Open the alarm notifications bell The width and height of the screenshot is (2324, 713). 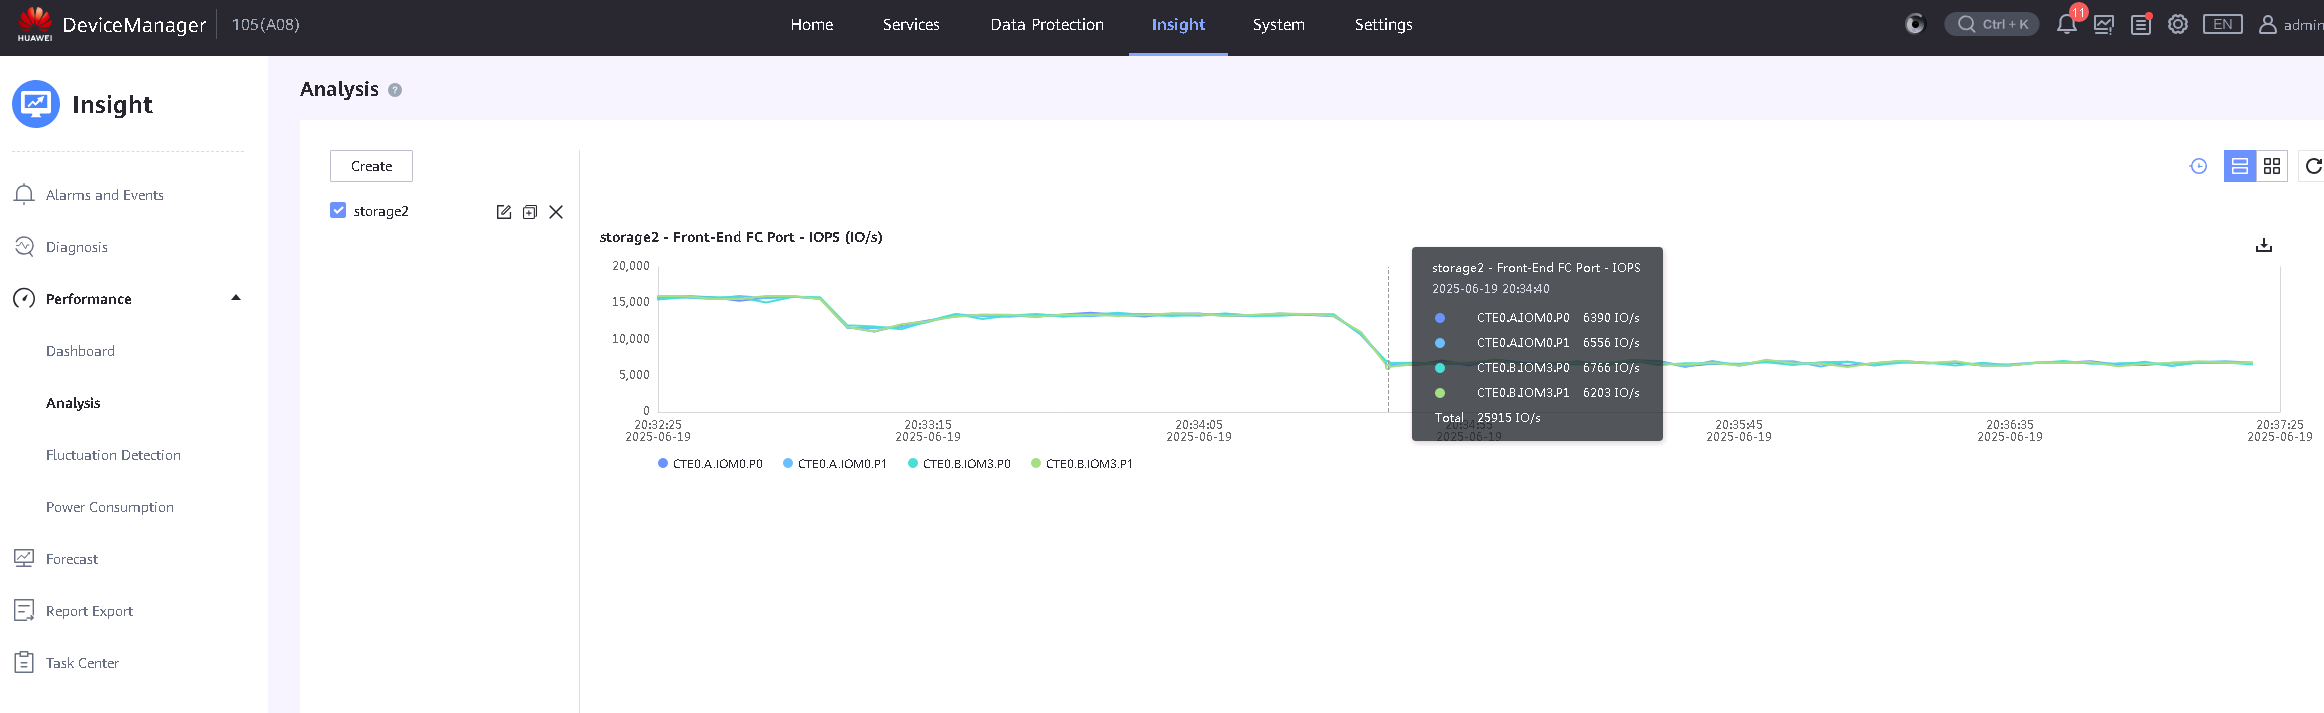tap(2066, 24)
